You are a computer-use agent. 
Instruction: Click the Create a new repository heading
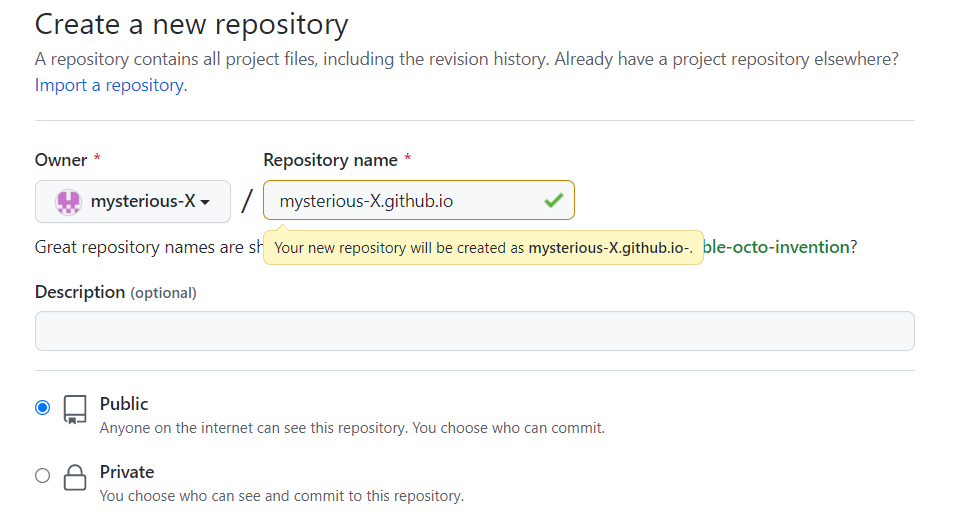tap(191, 24)
